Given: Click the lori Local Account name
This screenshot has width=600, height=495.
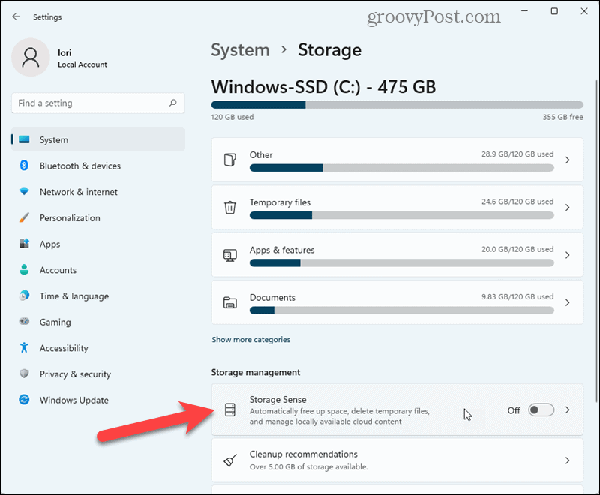Looking at the screenshot, I should (x=82, y=58).
